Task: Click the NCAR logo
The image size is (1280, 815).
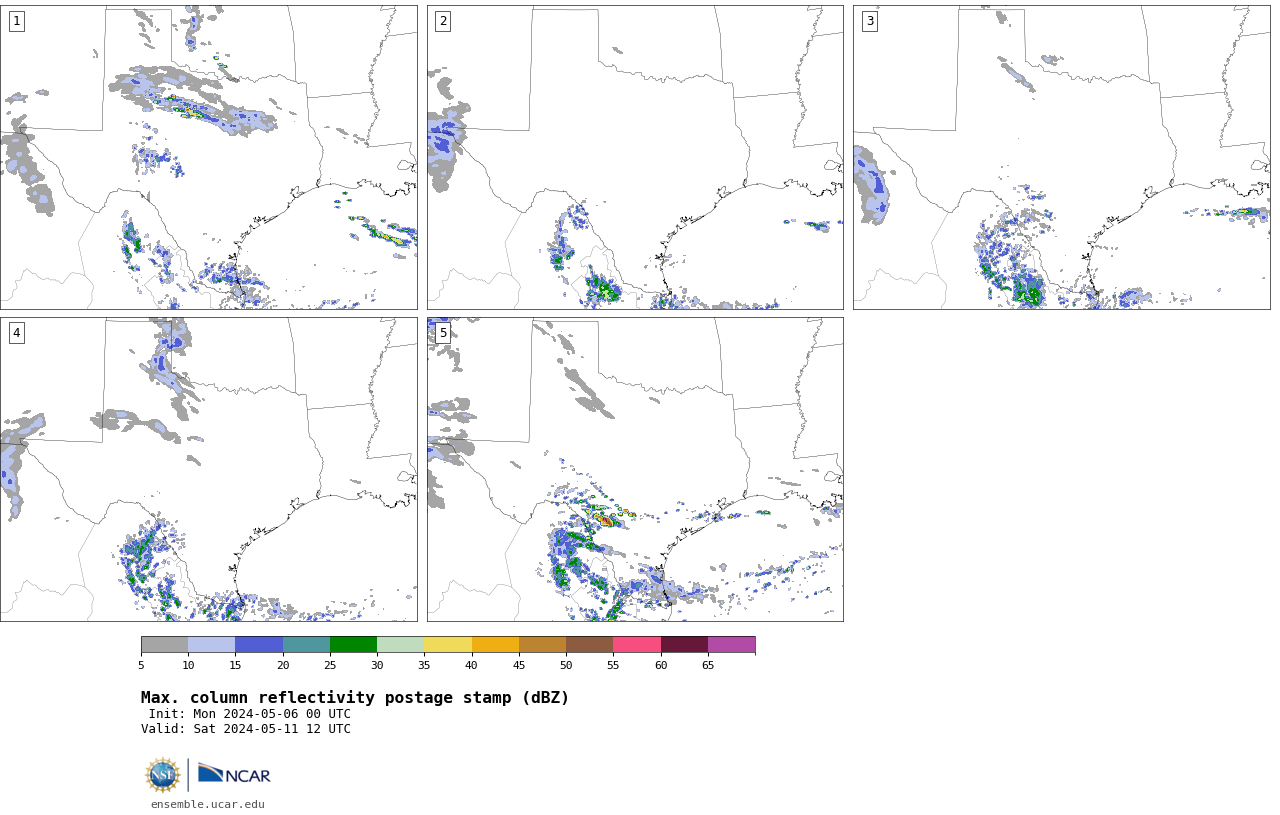Action: click(x=234, y=774)
